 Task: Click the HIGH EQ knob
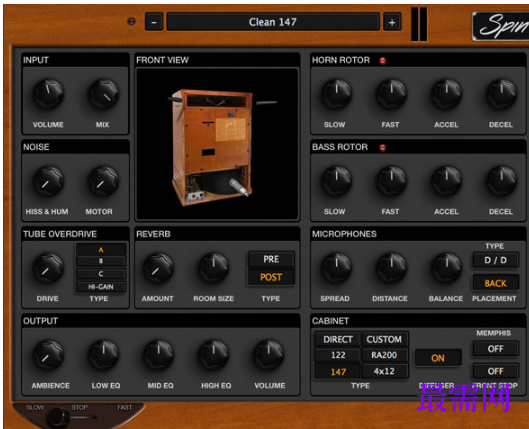click(x=214, y=355)
